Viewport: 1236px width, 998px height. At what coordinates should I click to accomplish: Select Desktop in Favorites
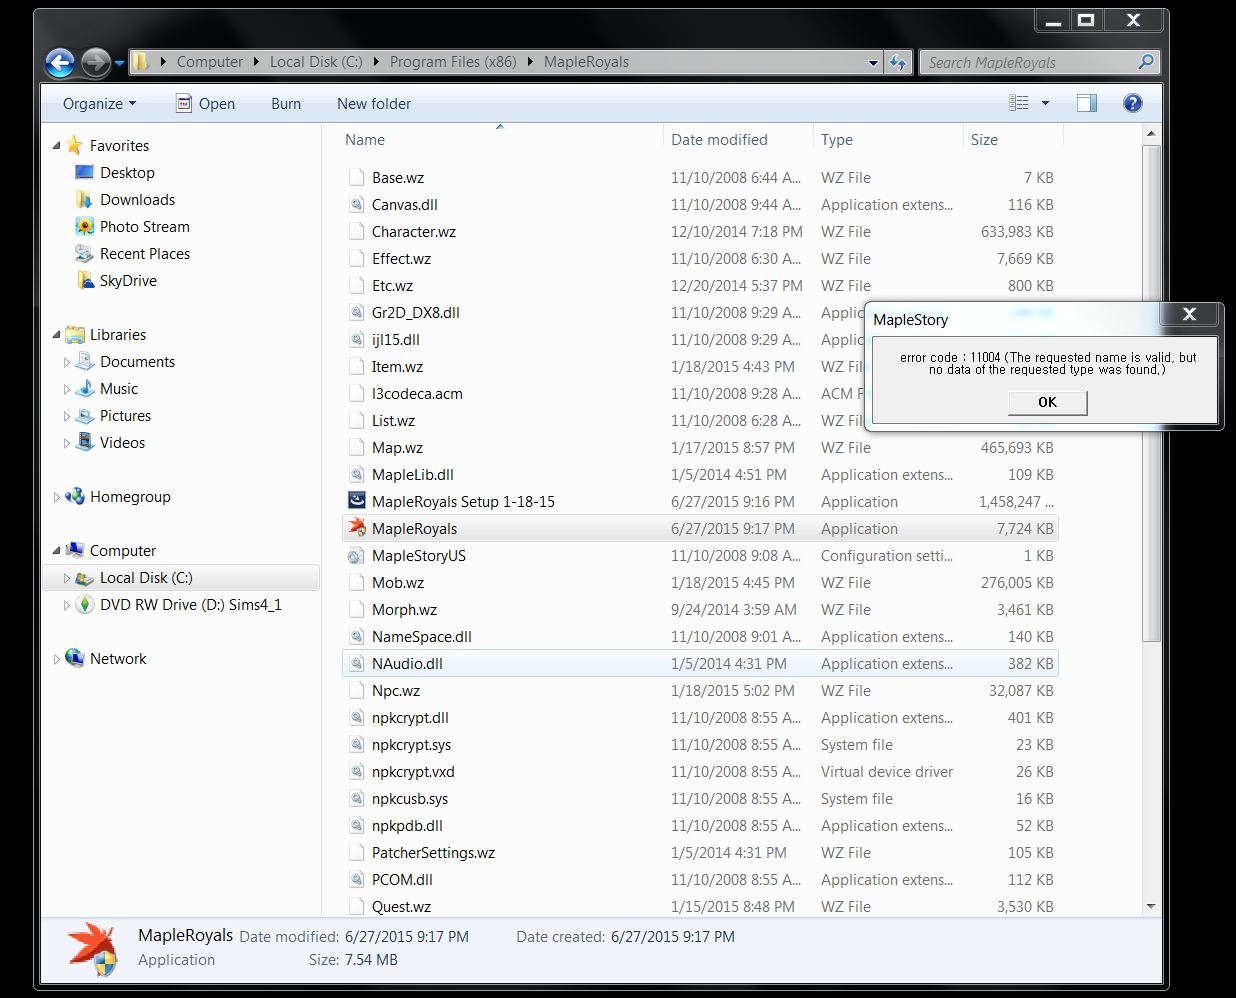pos(127,173)
